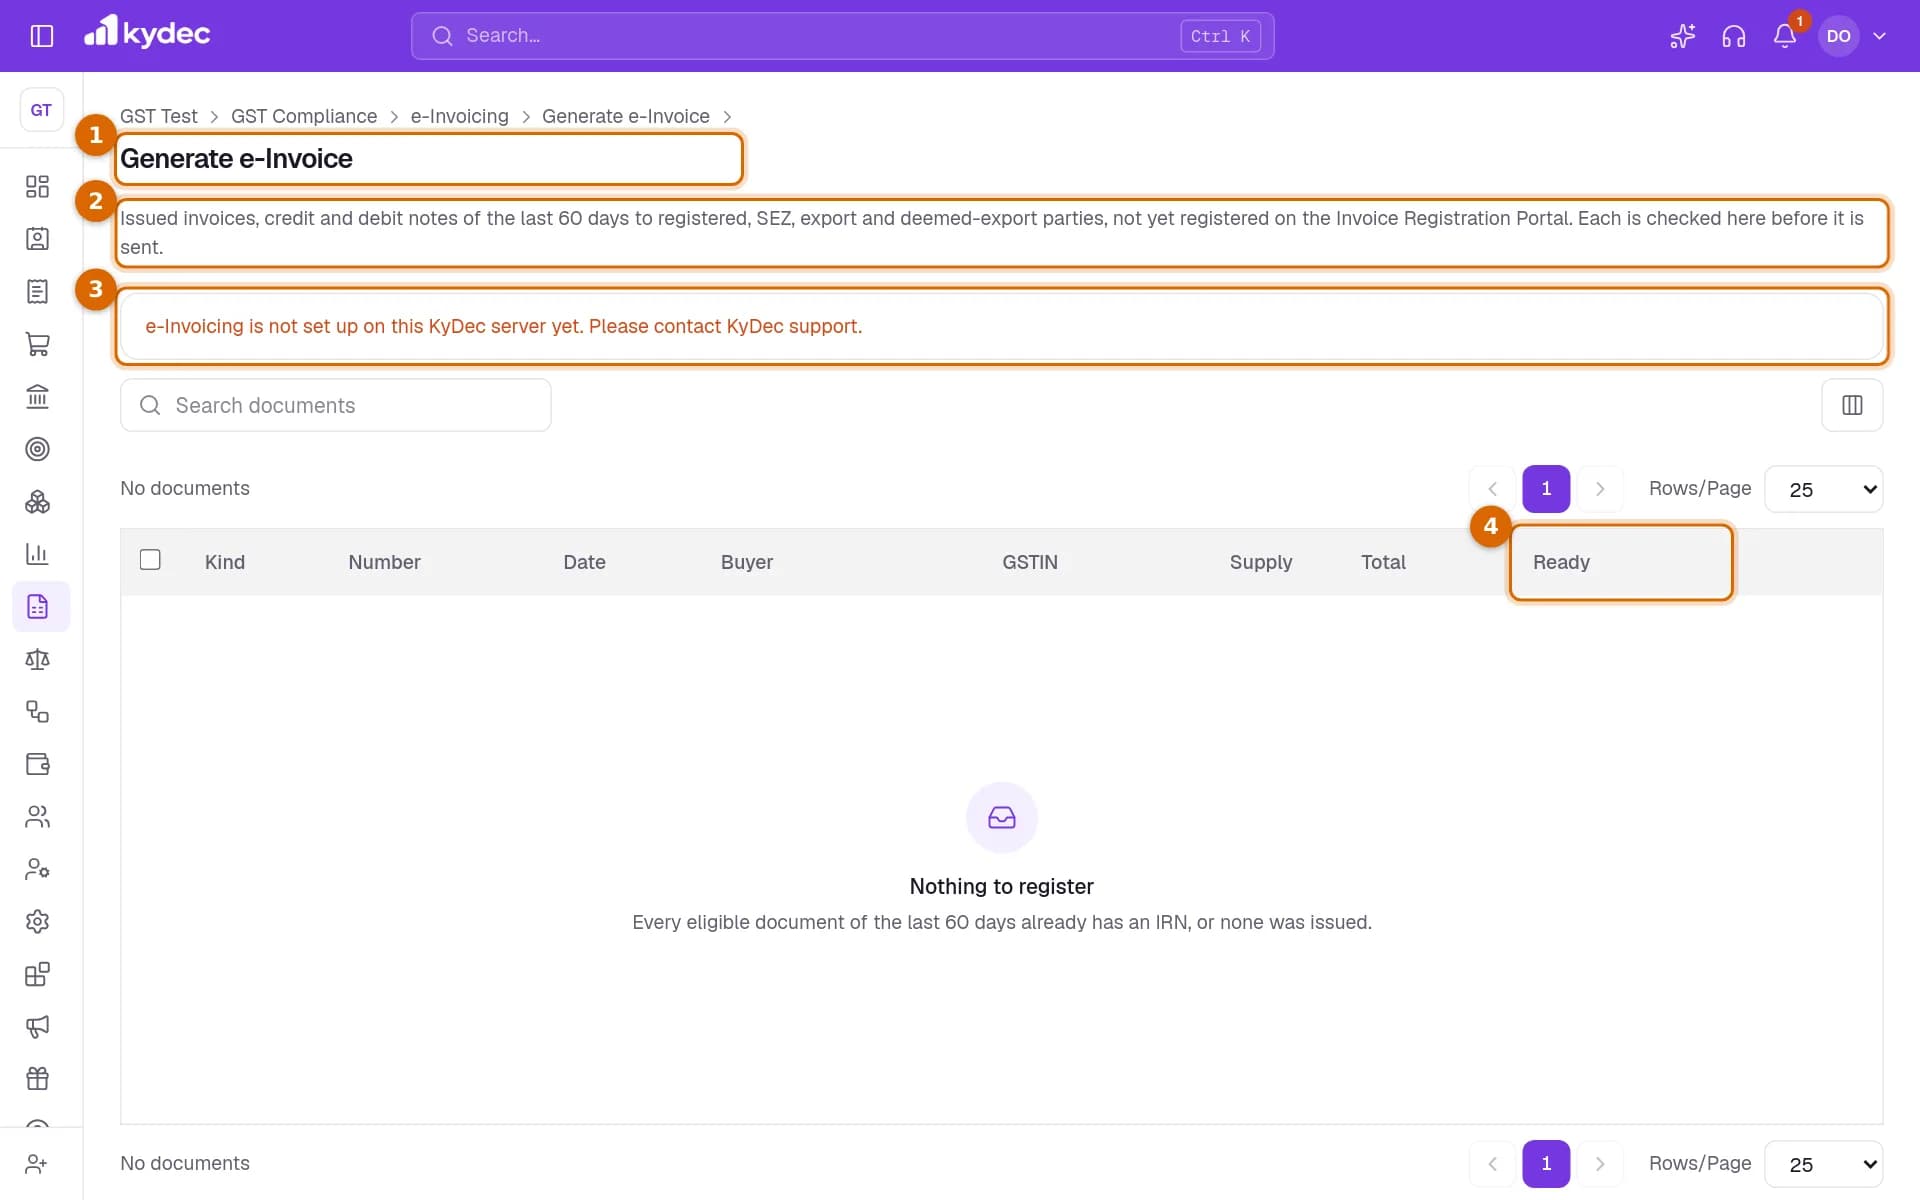Select page 1 button above the table
Screen dimensions: 1920x1200
click(x=1546, y=489)
